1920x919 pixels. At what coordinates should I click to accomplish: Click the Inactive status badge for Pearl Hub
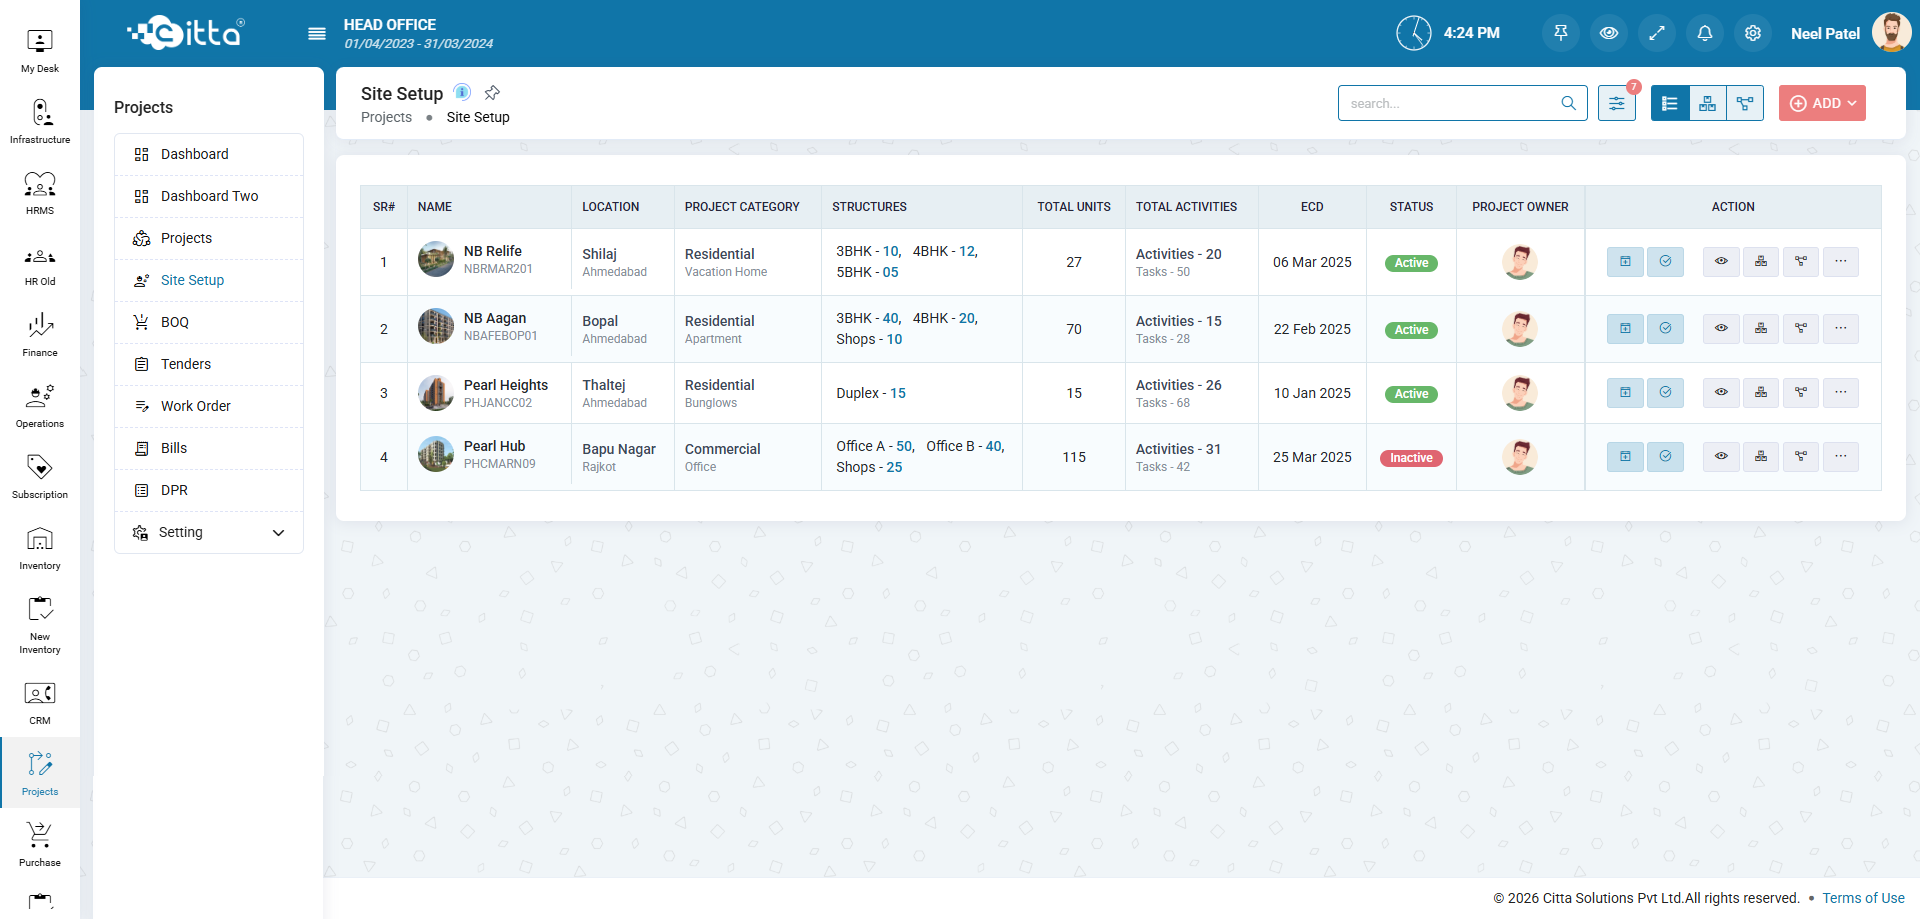point(1410,458)
